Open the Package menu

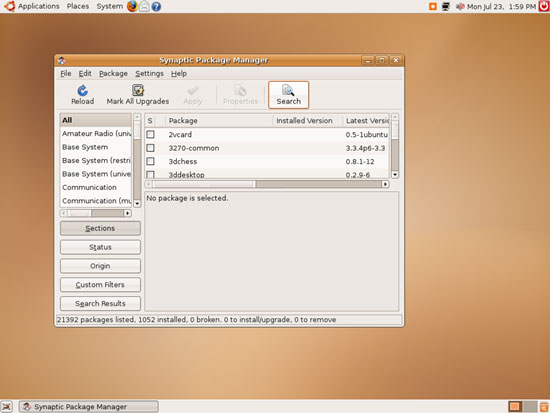pos(113,73)
